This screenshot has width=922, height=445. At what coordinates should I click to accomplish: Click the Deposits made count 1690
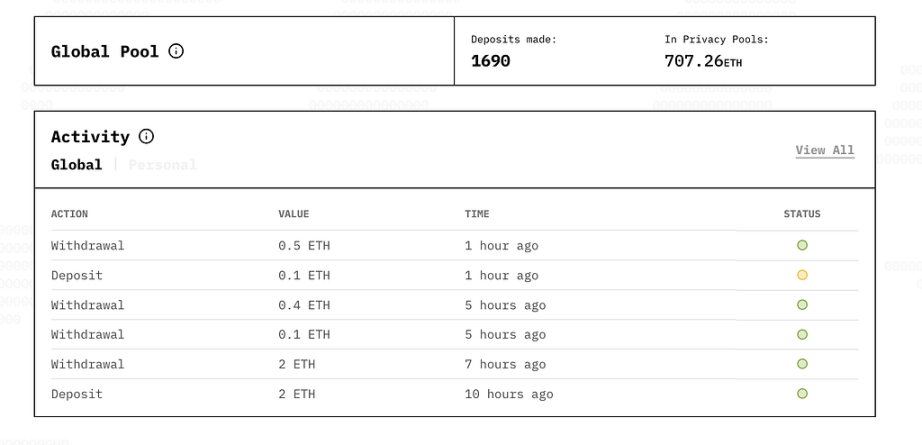click(x=491, y=62)
